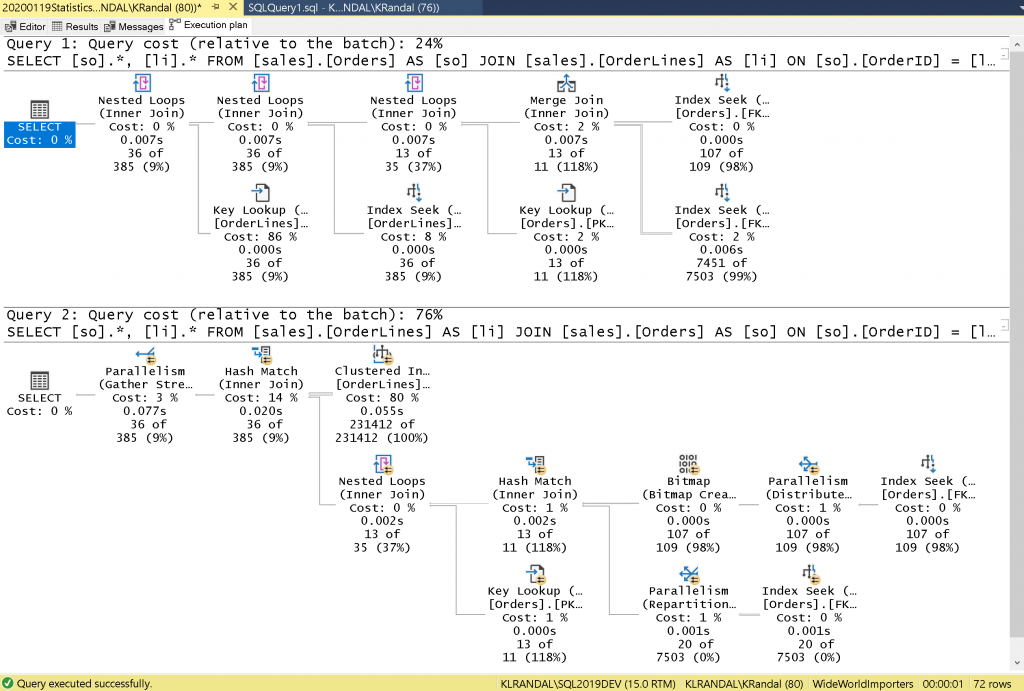
Task: Select Clustered Index Scan OrderLines operator
Action: pos(382,394)
